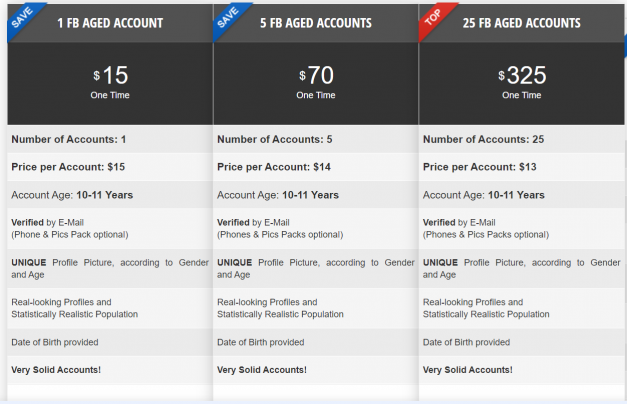The image size is (627, 404).
Task: Click Account Age row in 5 accounts column
Action: [x=316, y=195]
